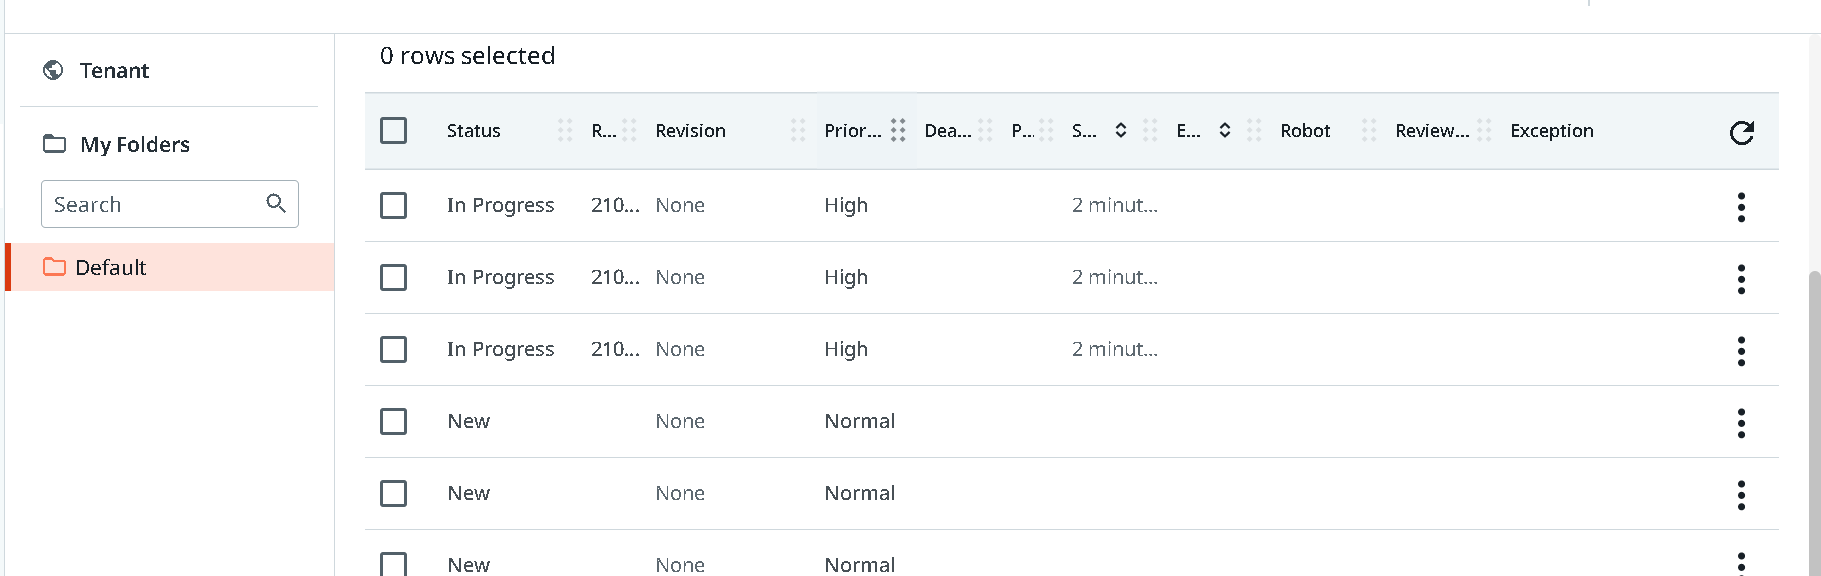This screenshot has height=576, width=1821.
Task: Select the Default folder
Action: pyautogui.click(x=111, y=268)
